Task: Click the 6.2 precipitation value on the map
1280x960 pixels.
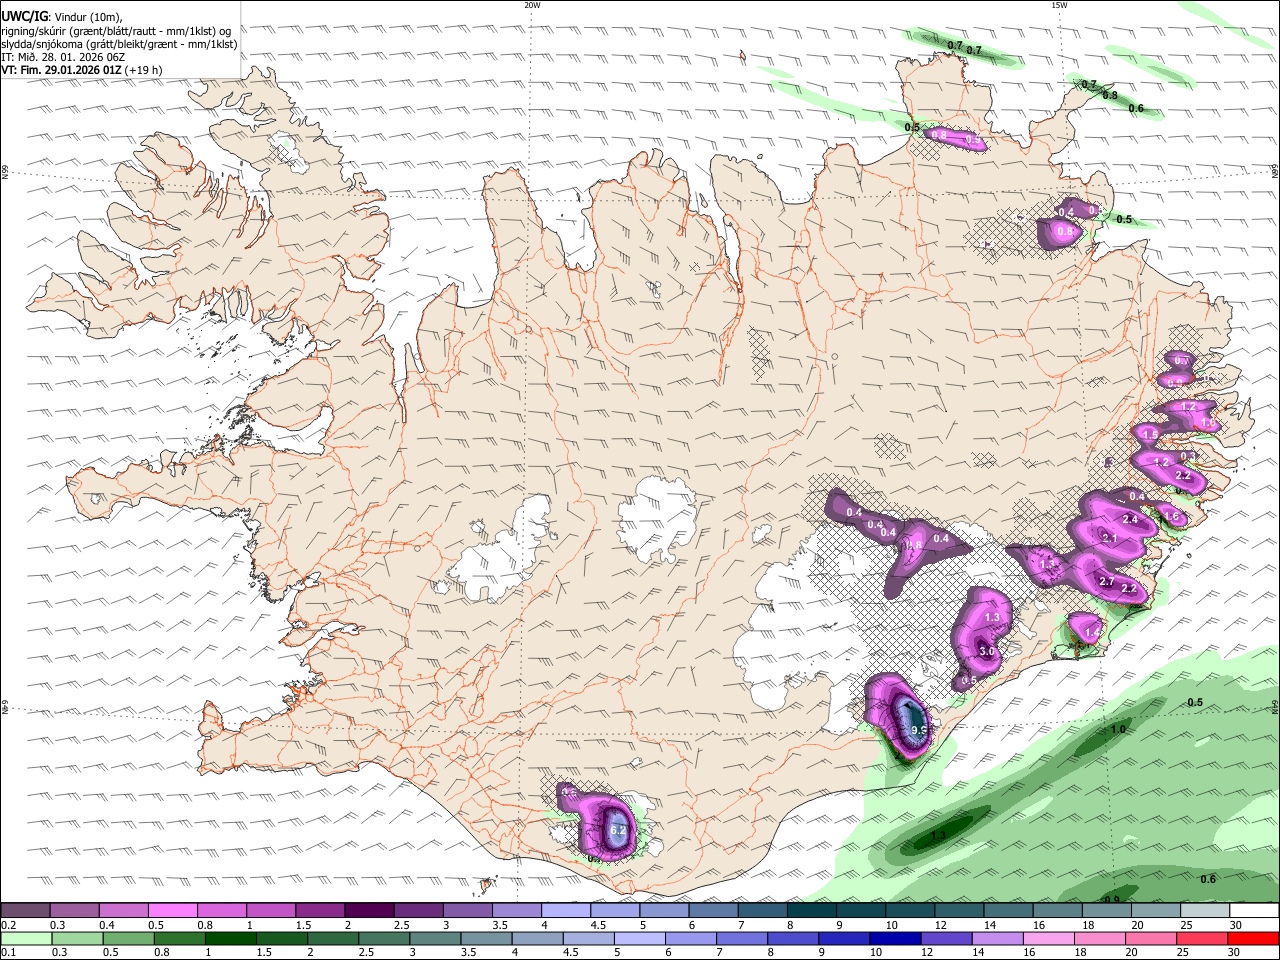Action: pyautogui.click(x=618, y=829)
